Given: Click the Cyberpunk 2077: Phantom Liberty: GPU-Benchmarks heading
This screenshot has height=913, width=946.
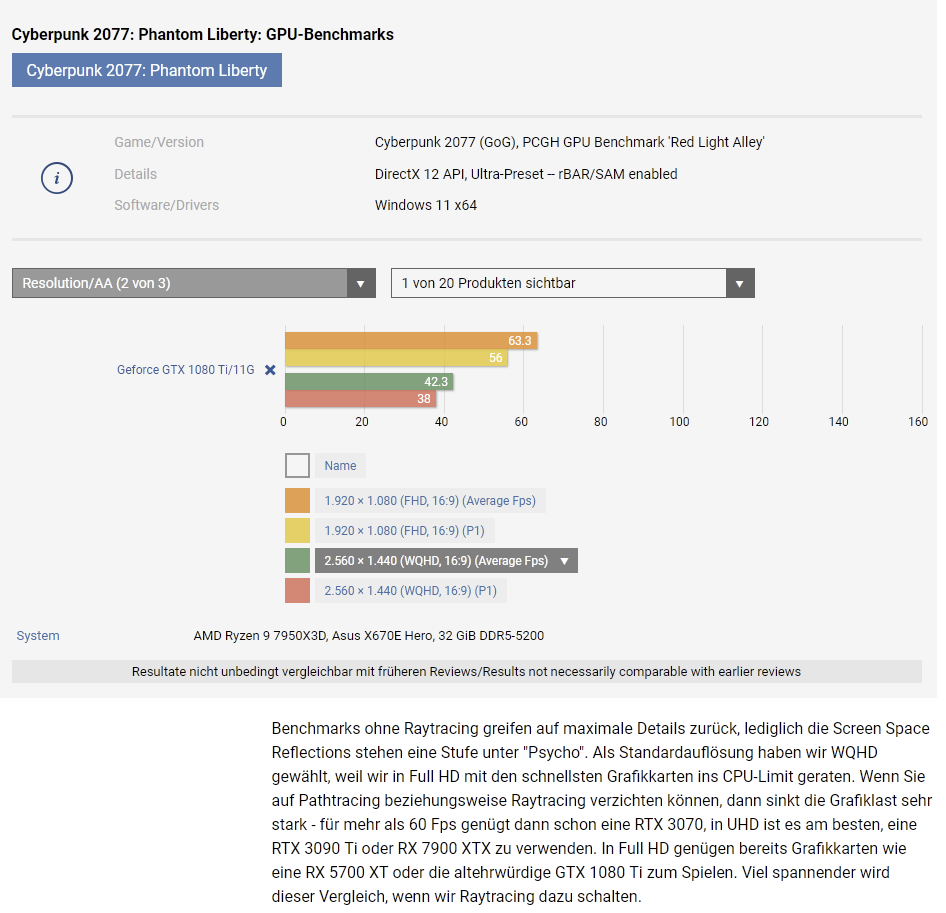Looking at the screenshot, I should click(203, 34).
